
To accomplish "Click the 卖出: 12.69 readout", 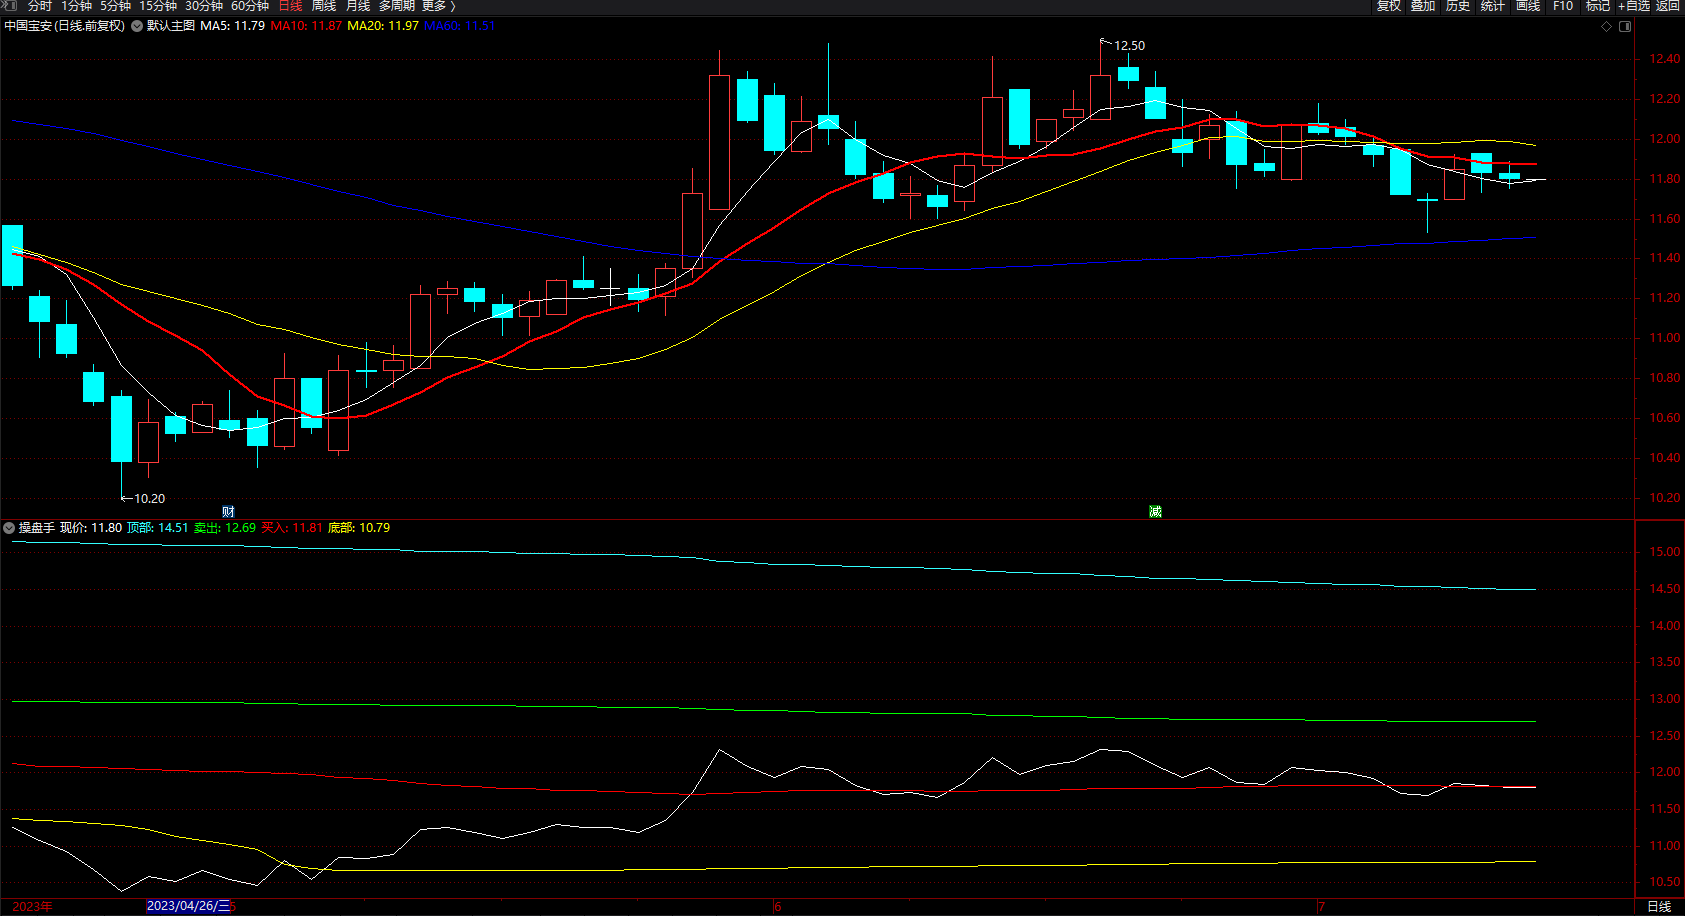I will [225, 528].
